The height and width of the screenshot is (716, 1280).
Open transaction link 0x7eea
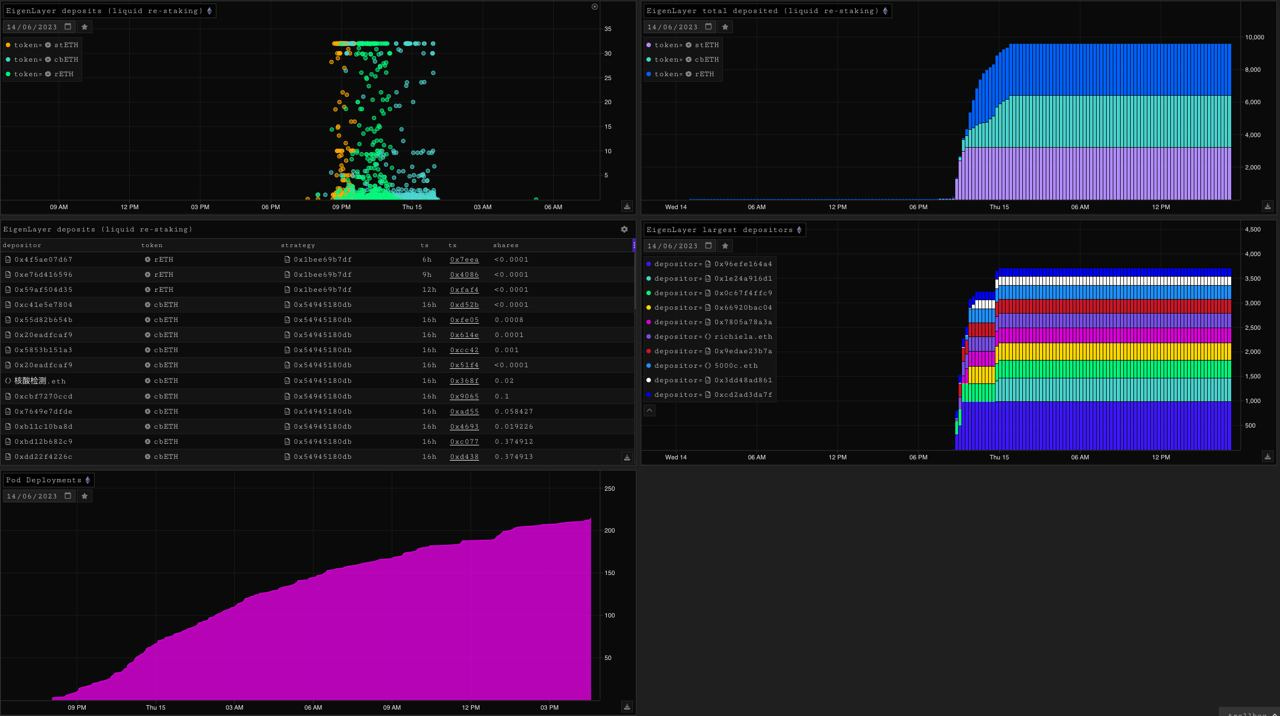(464, 260)
